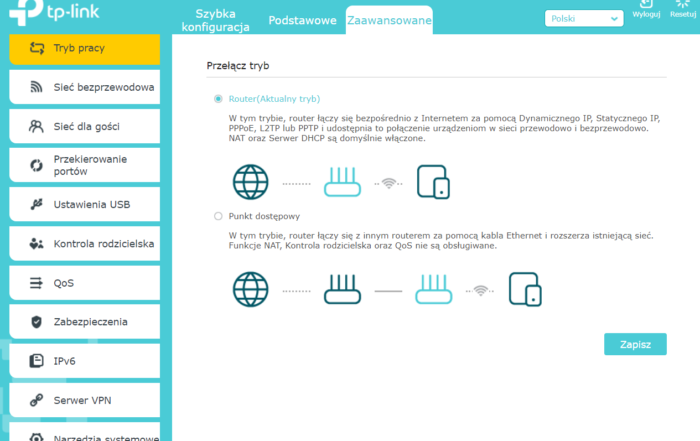Click the Tryb pracy mode icon
Screen dimensions: 700x441
[37, 48]
